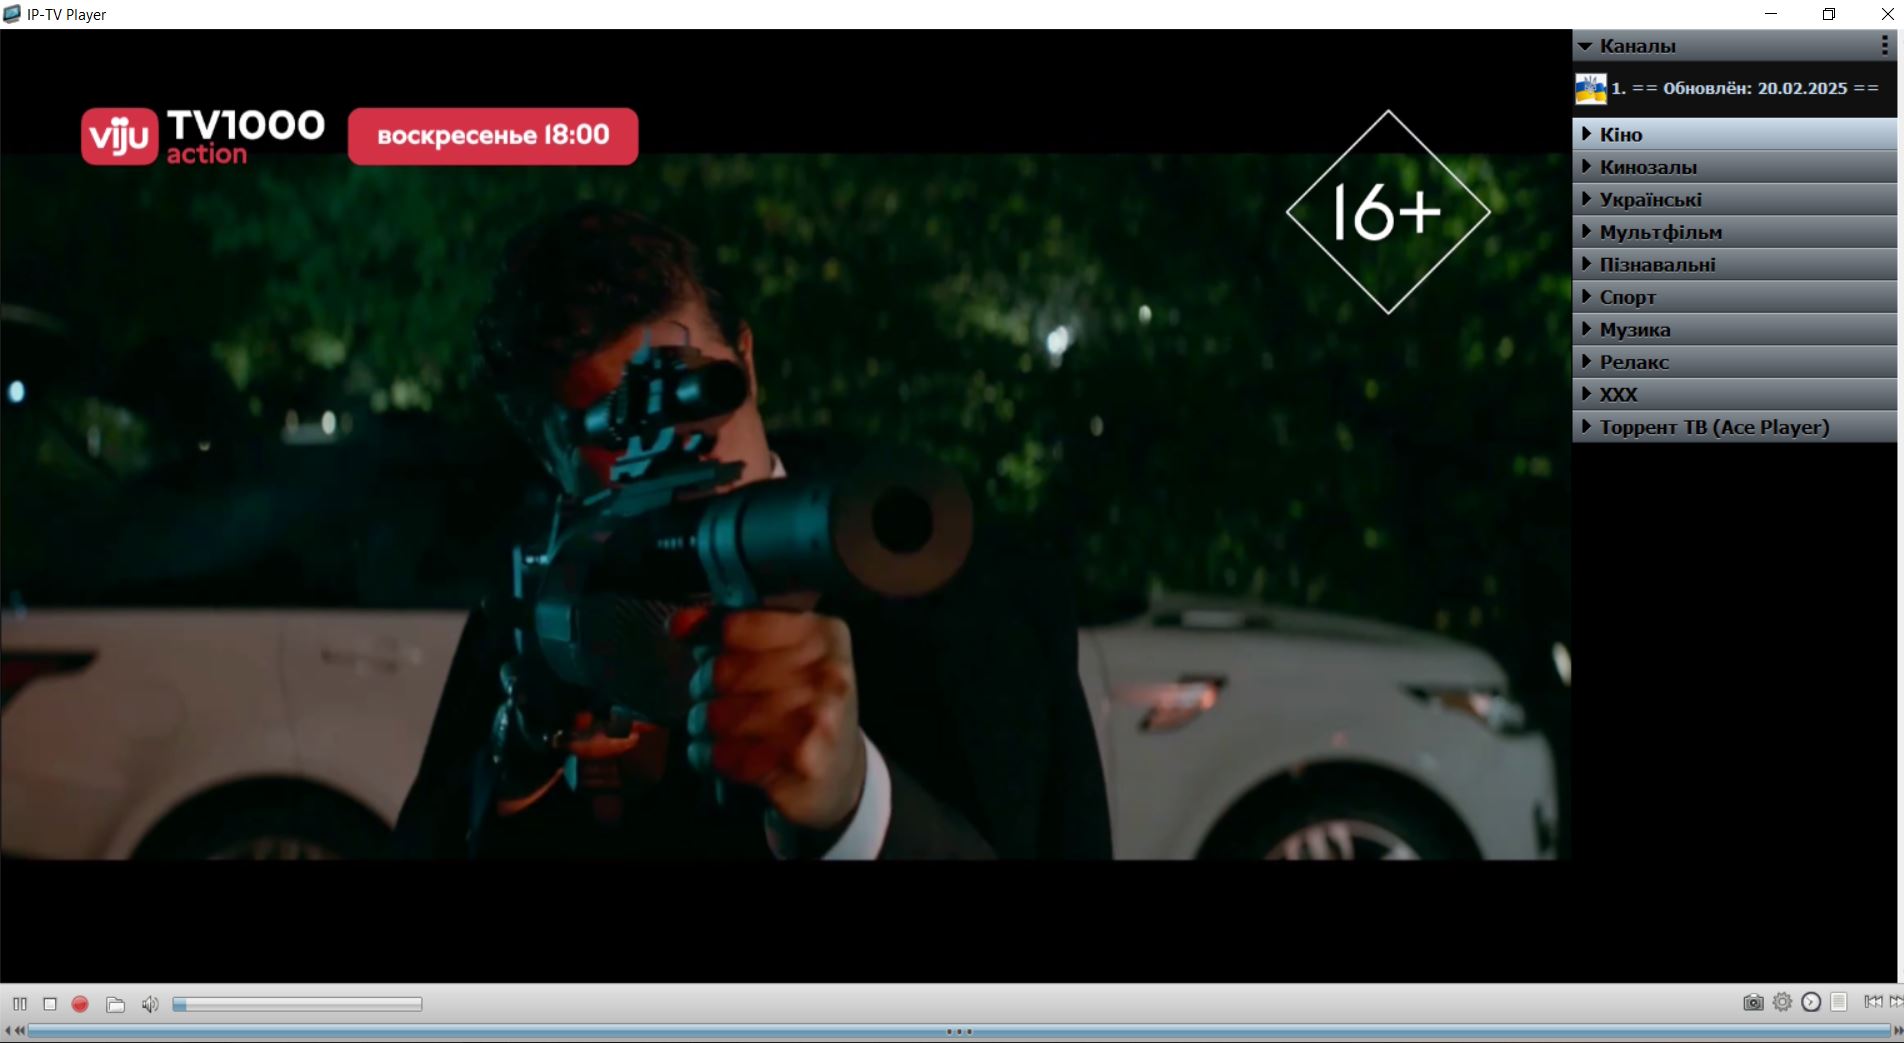
Task: Click the center grip dots on the seek bar
Action: tap(958, 1031)
